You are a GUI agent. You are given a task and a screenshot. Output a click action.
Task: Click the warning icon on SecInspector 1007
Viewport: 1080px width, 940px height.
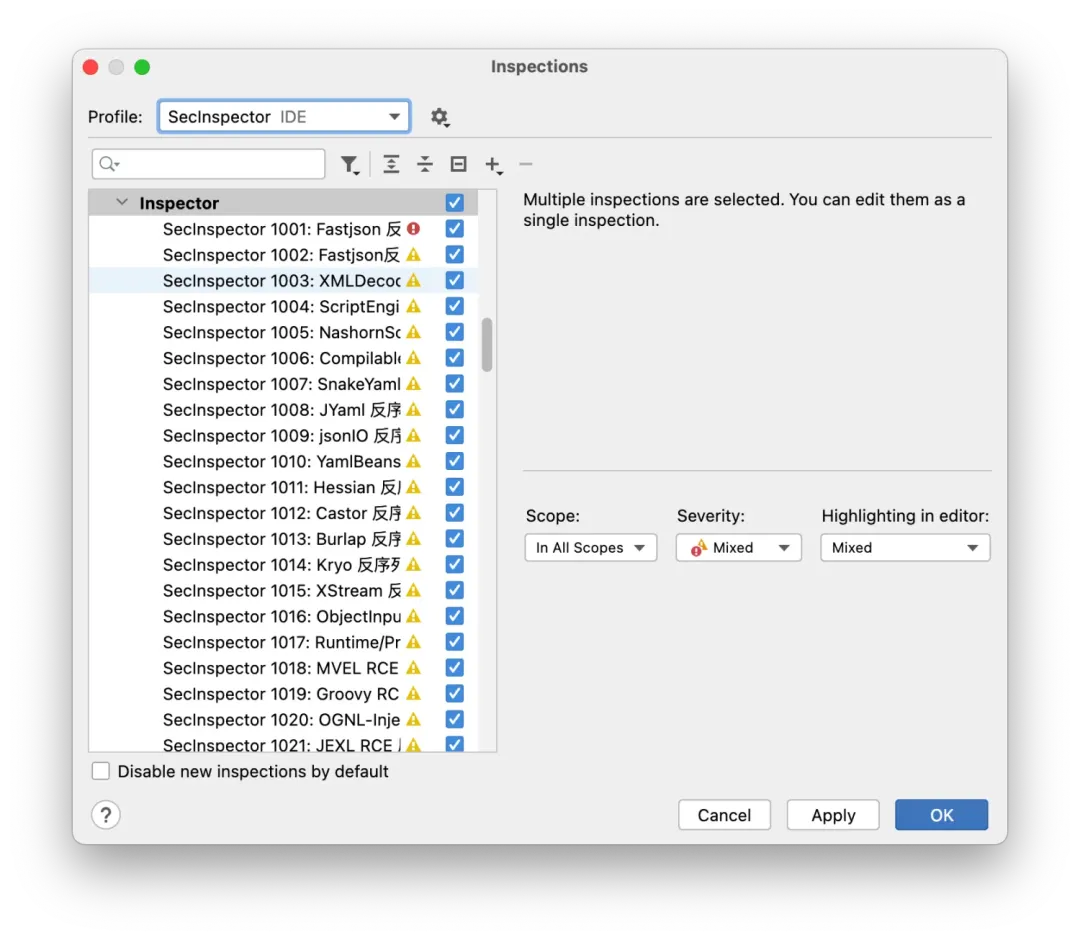413,384
